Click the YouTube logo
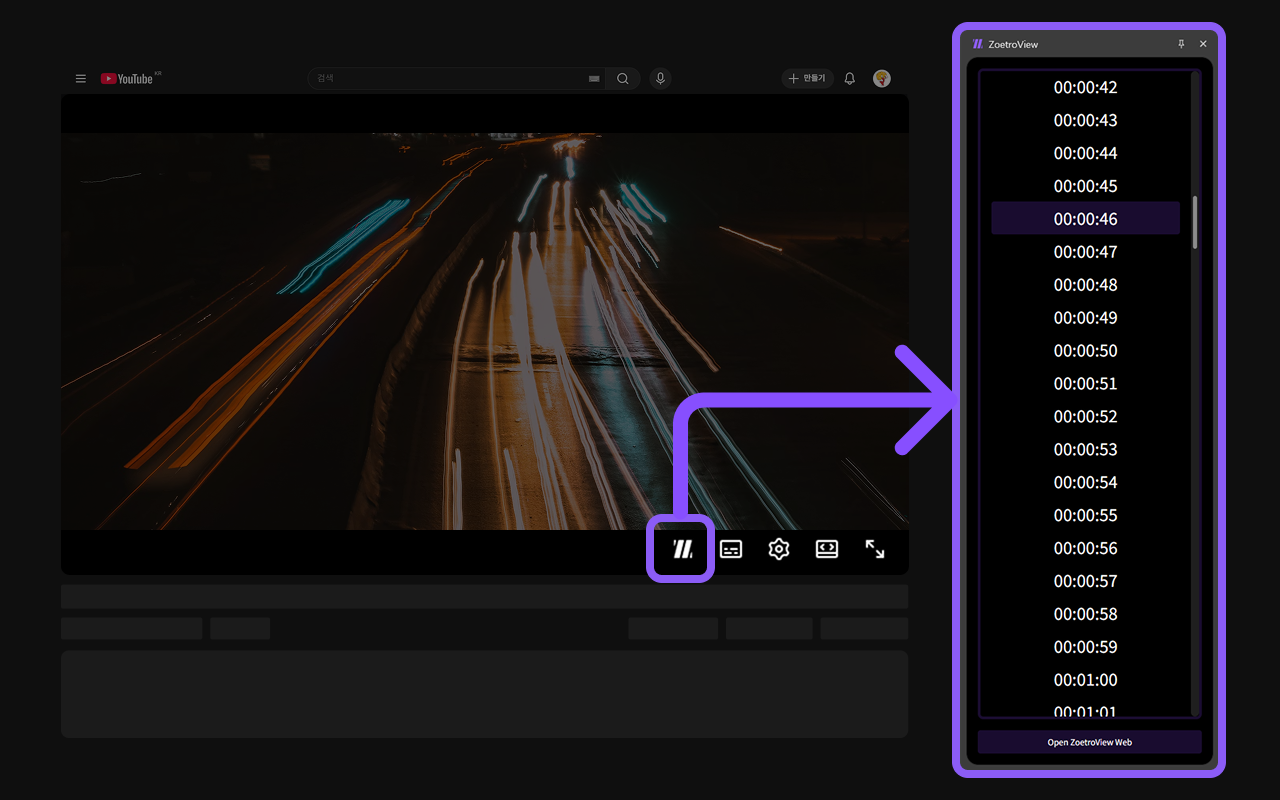Screen dimensions: 1280x800 pyautogui.click(x=126, y=78)
